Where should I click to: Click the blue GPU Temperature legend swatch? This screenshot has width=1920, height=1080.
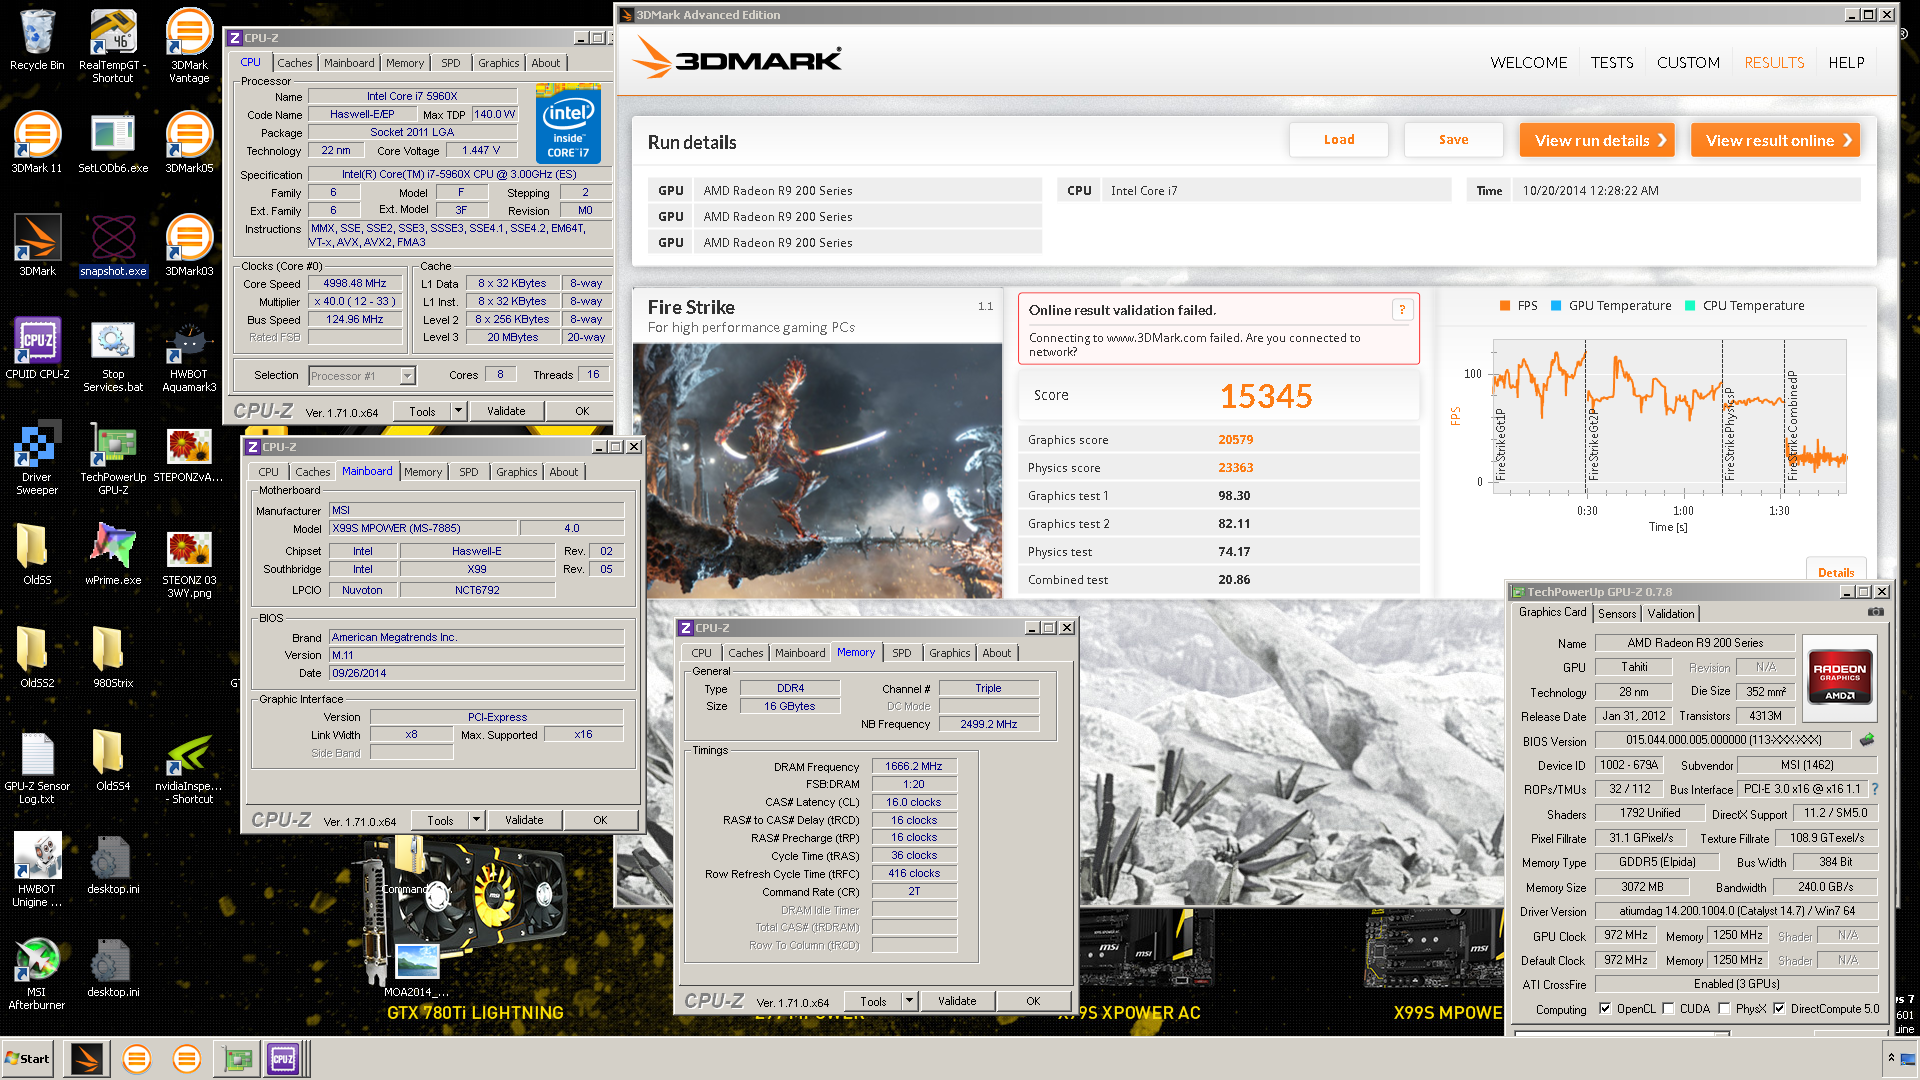(1556, 306)
